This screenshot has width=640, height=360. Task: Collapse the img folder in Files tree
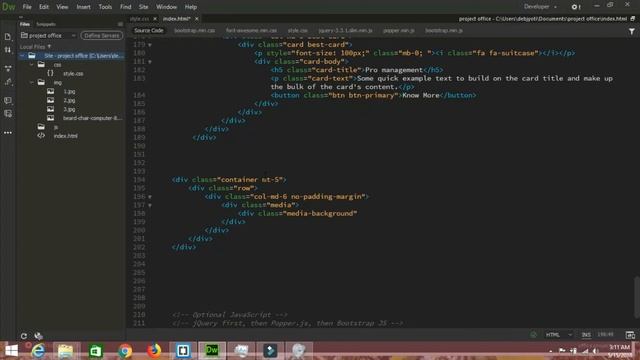[31, 82]
